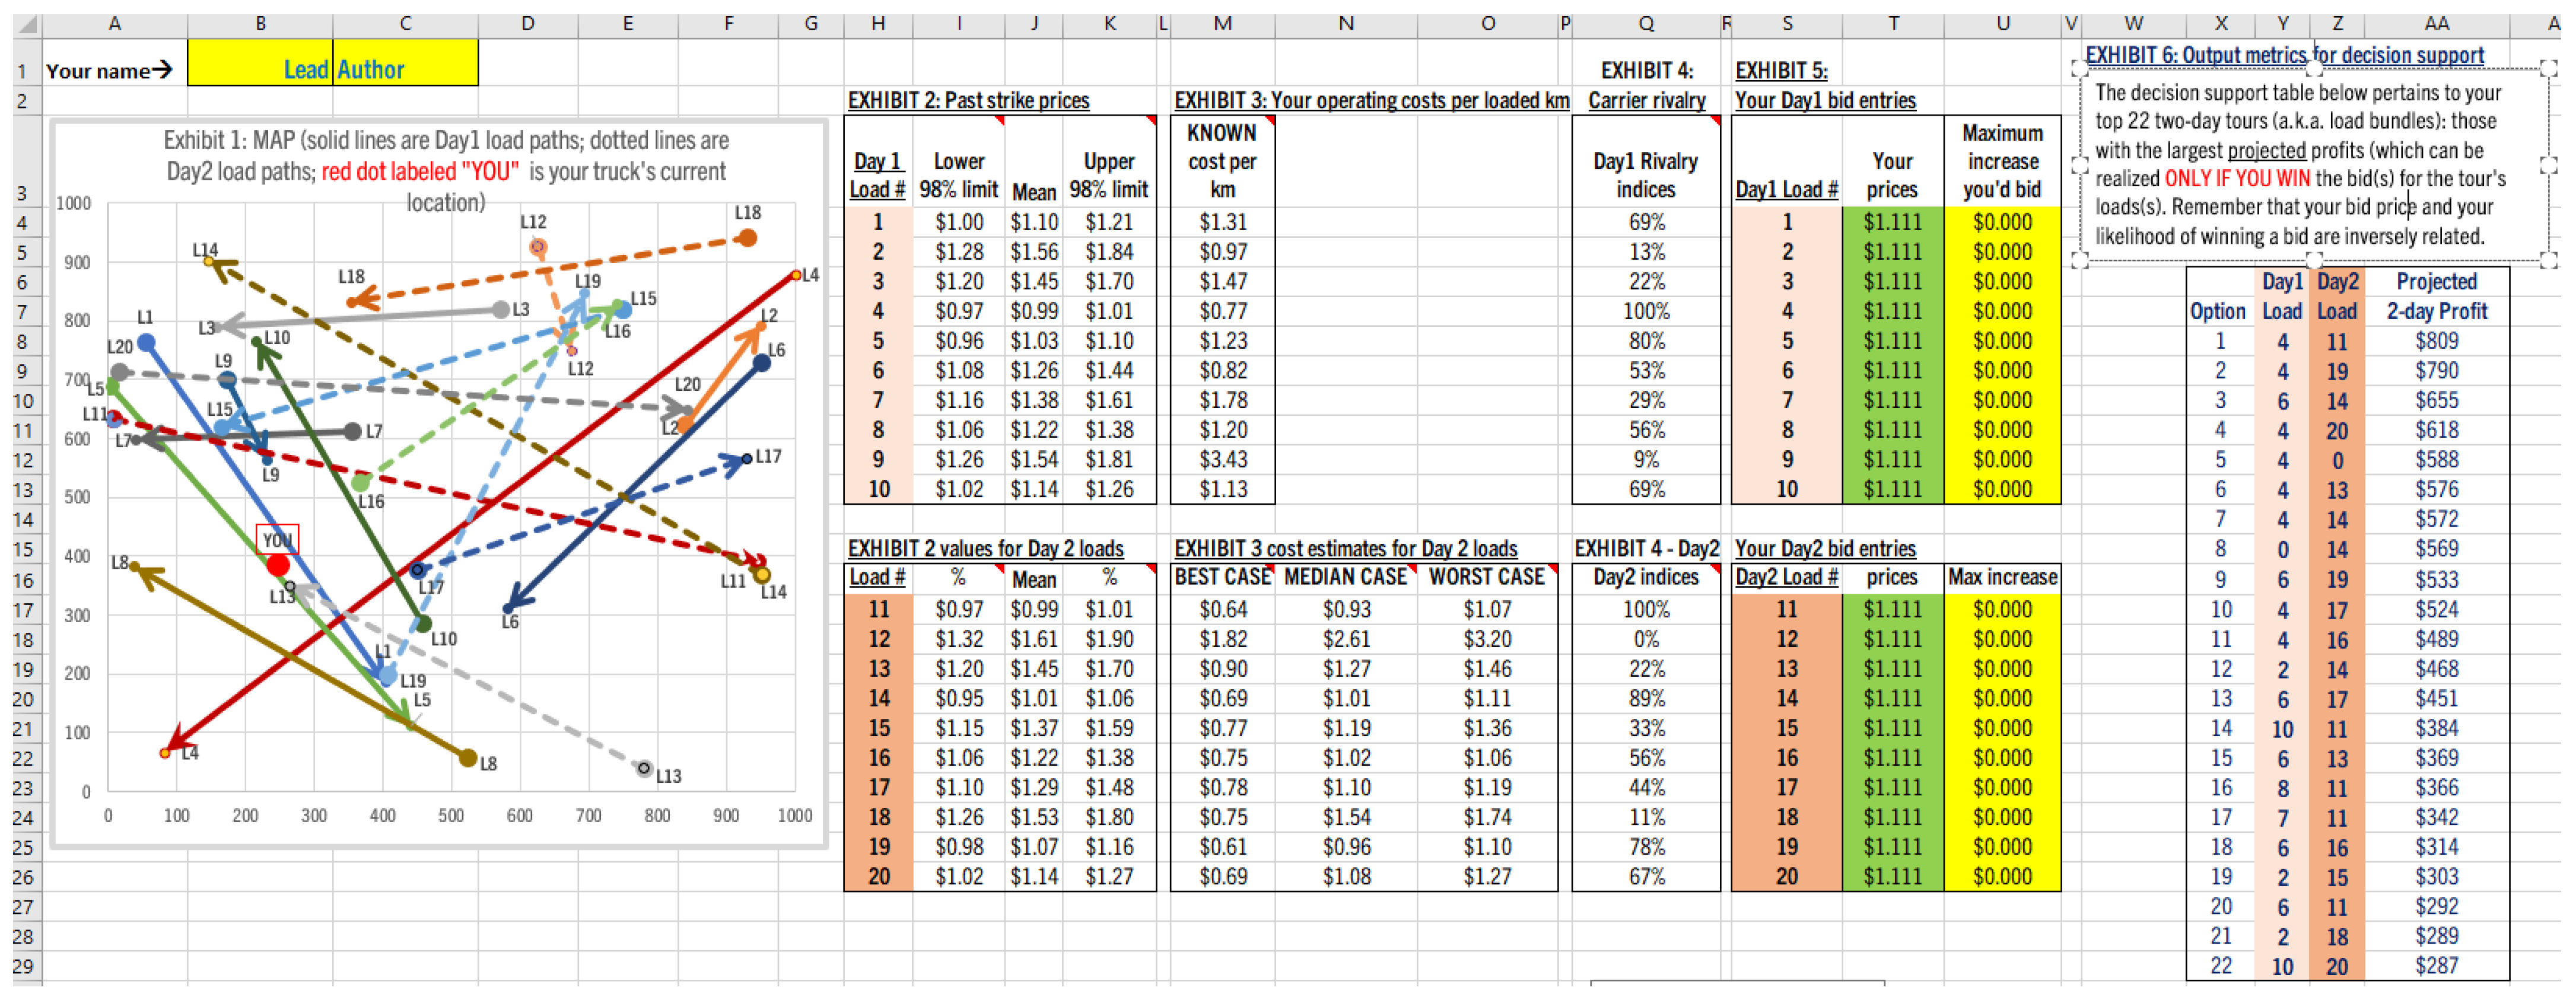The image size is (2576, 1000).
Task: Select the $809 projected profit cell
Action: point(2436,341)
